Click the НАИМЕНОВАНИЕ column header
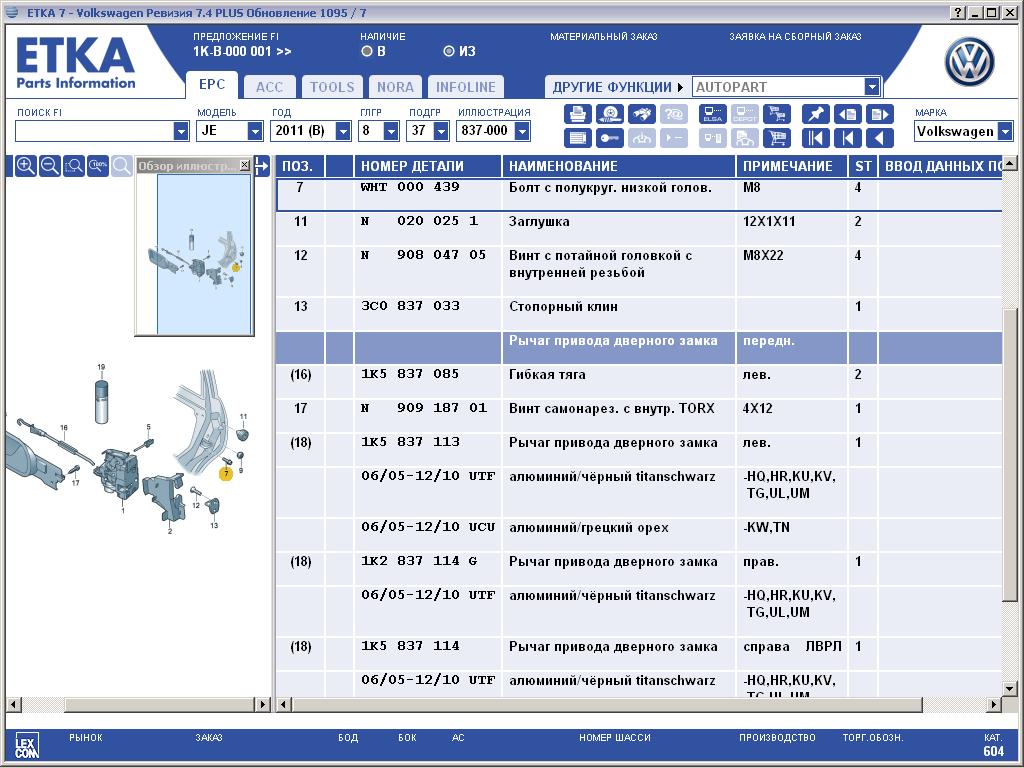1024x768 pixels. pyautogui.click(x=618, y=167)
